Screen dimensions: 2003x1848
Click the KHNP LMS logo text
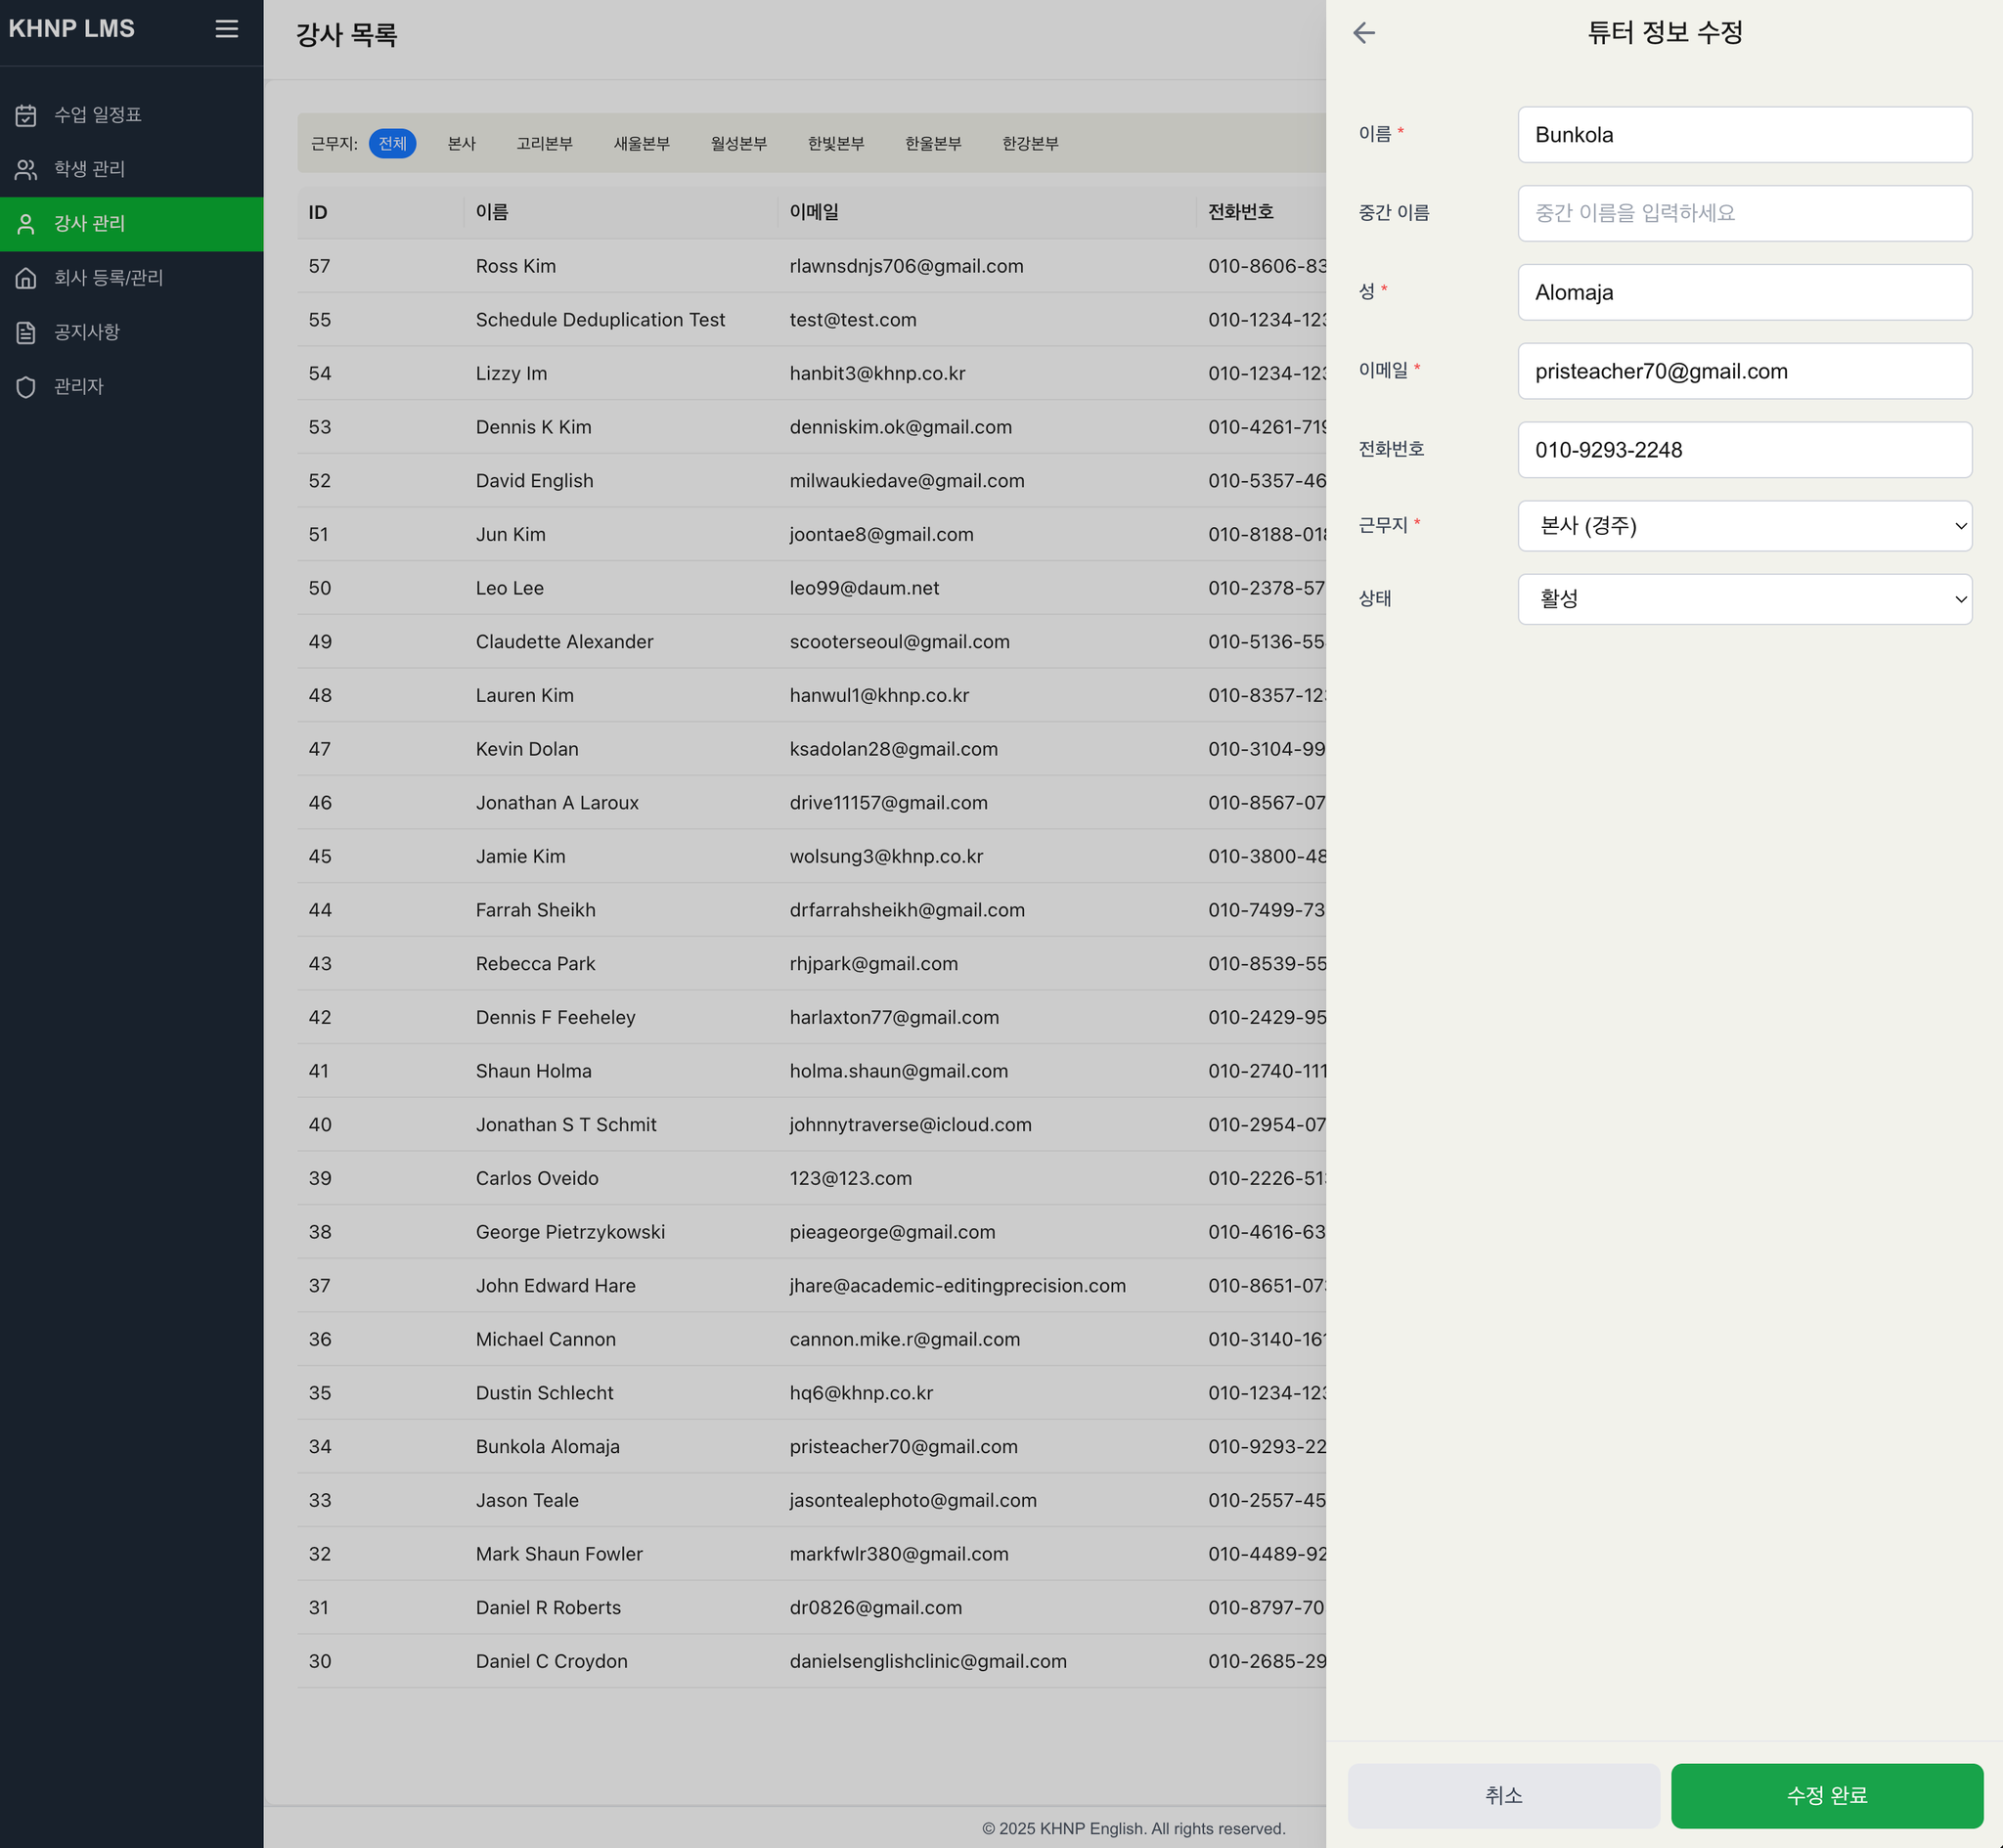[72, 29]
